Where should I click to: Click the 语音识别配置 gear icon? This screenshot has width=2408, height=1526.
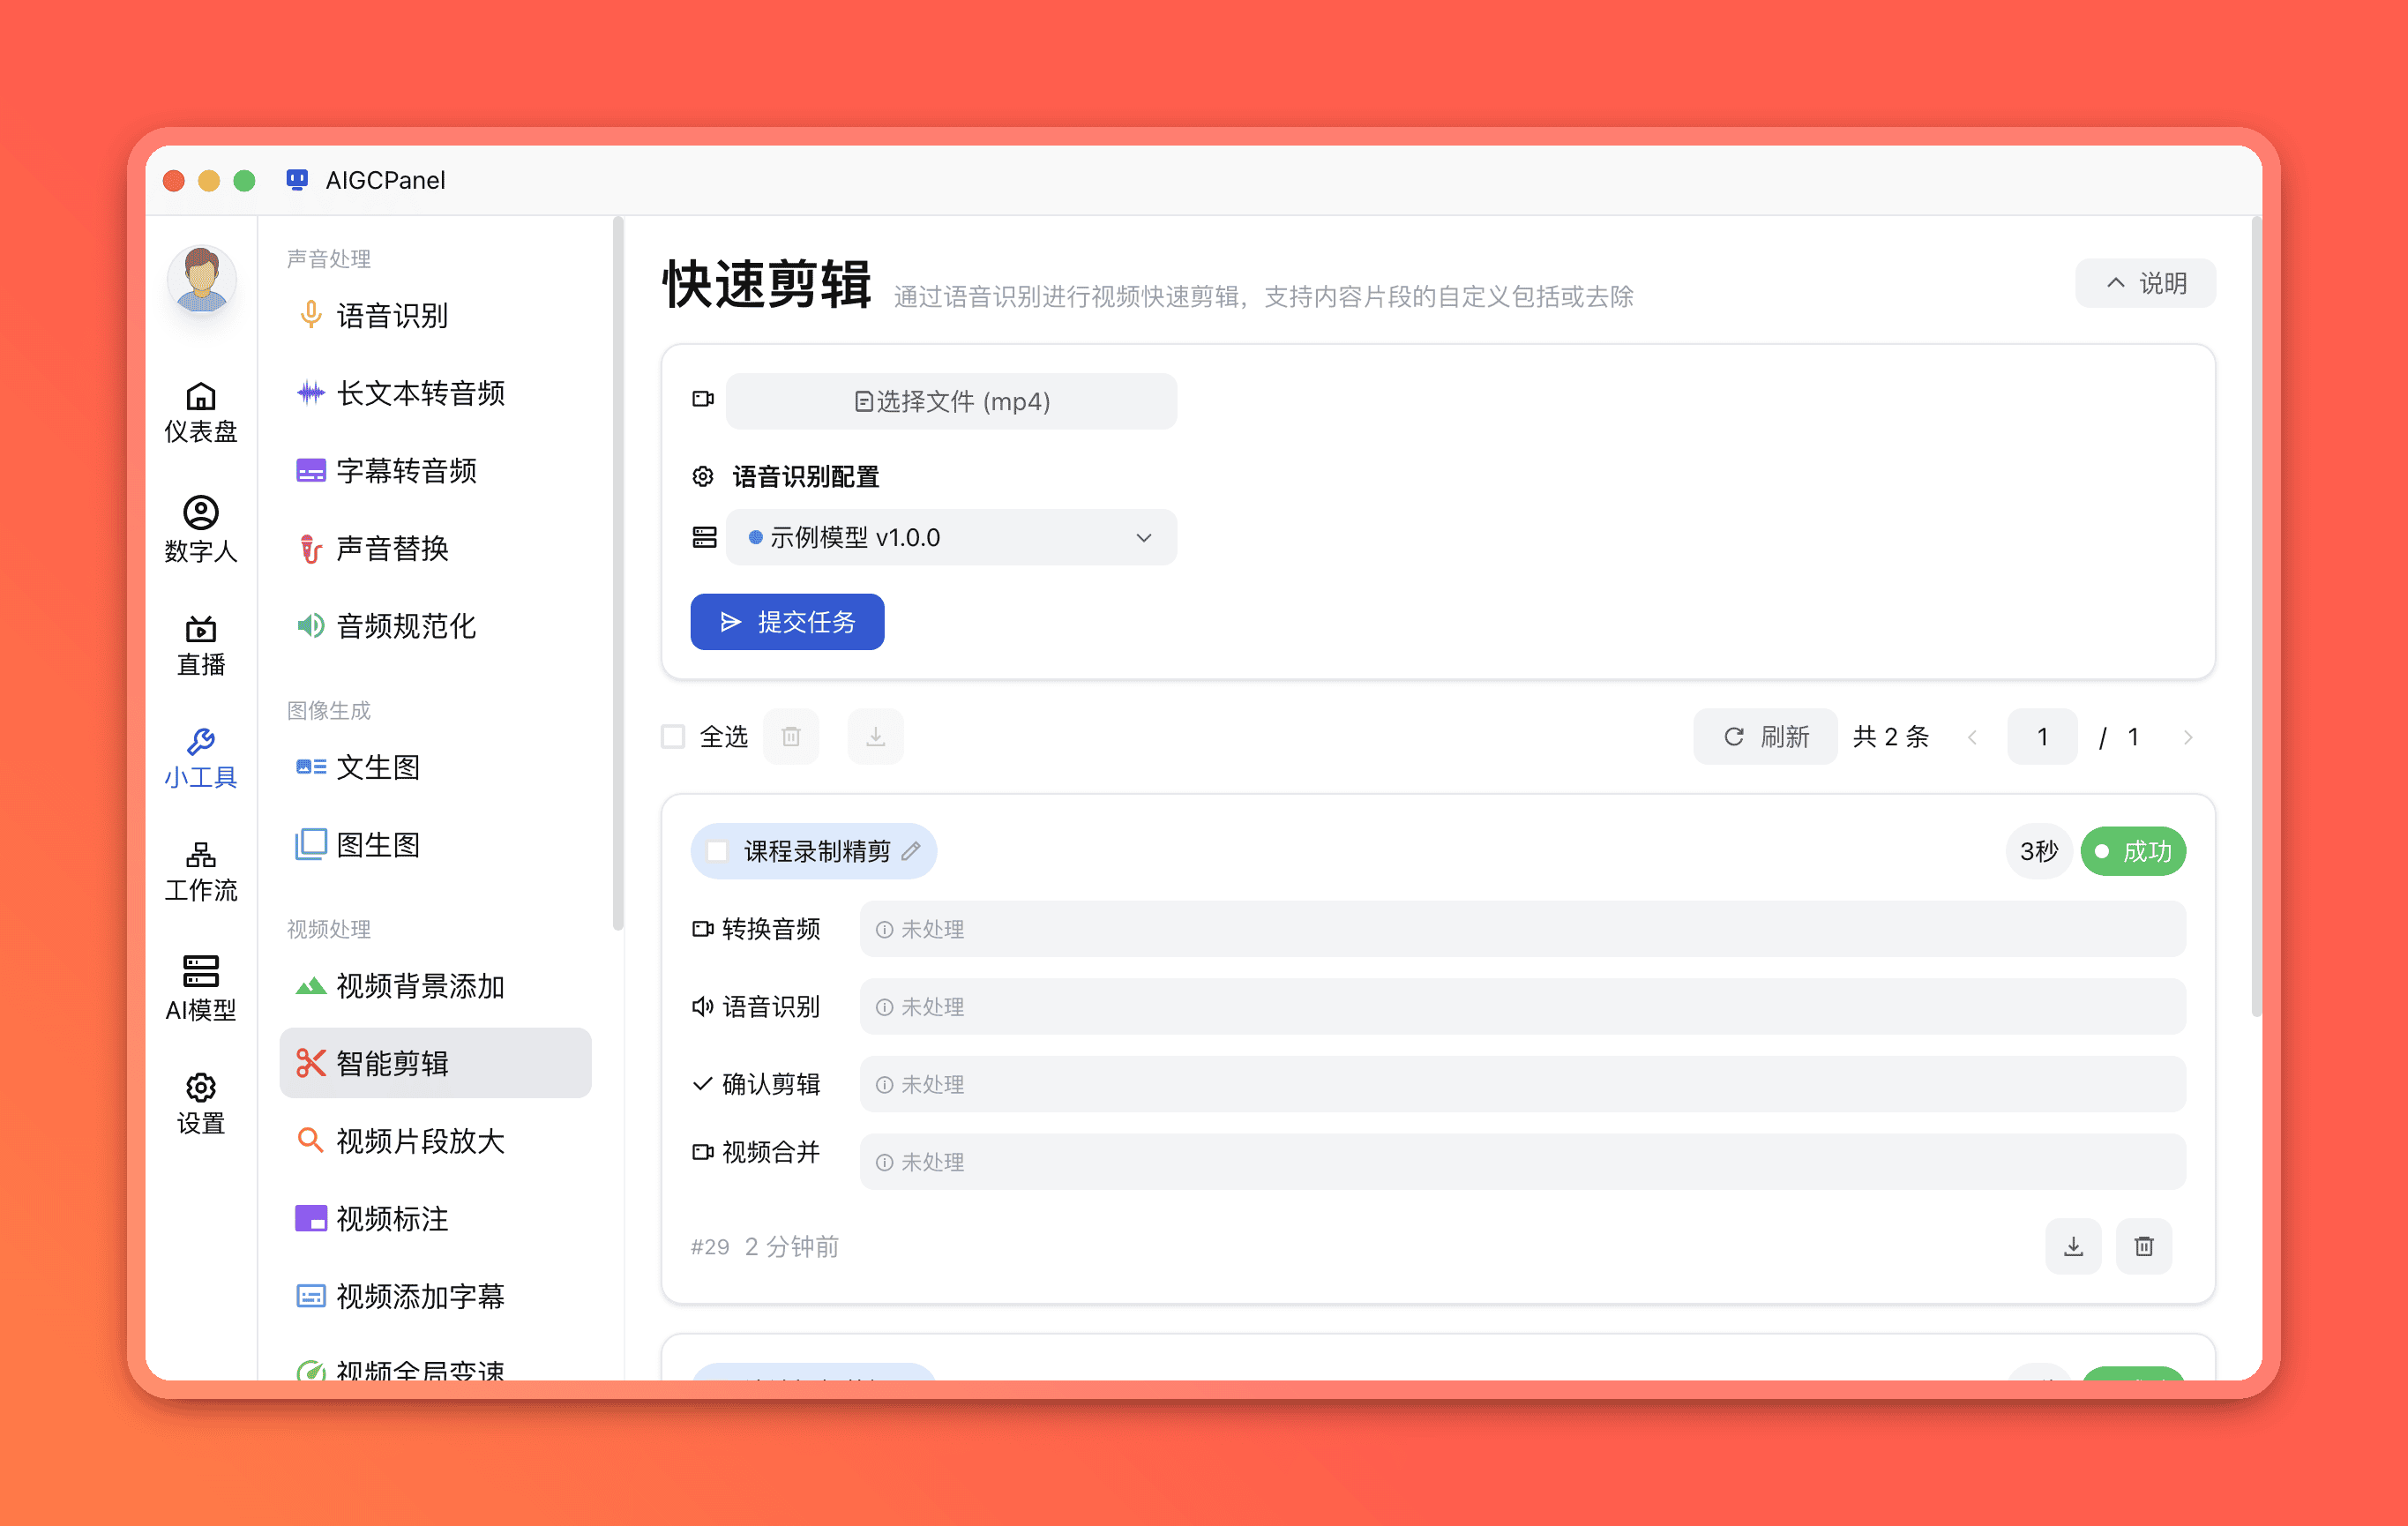703,477
